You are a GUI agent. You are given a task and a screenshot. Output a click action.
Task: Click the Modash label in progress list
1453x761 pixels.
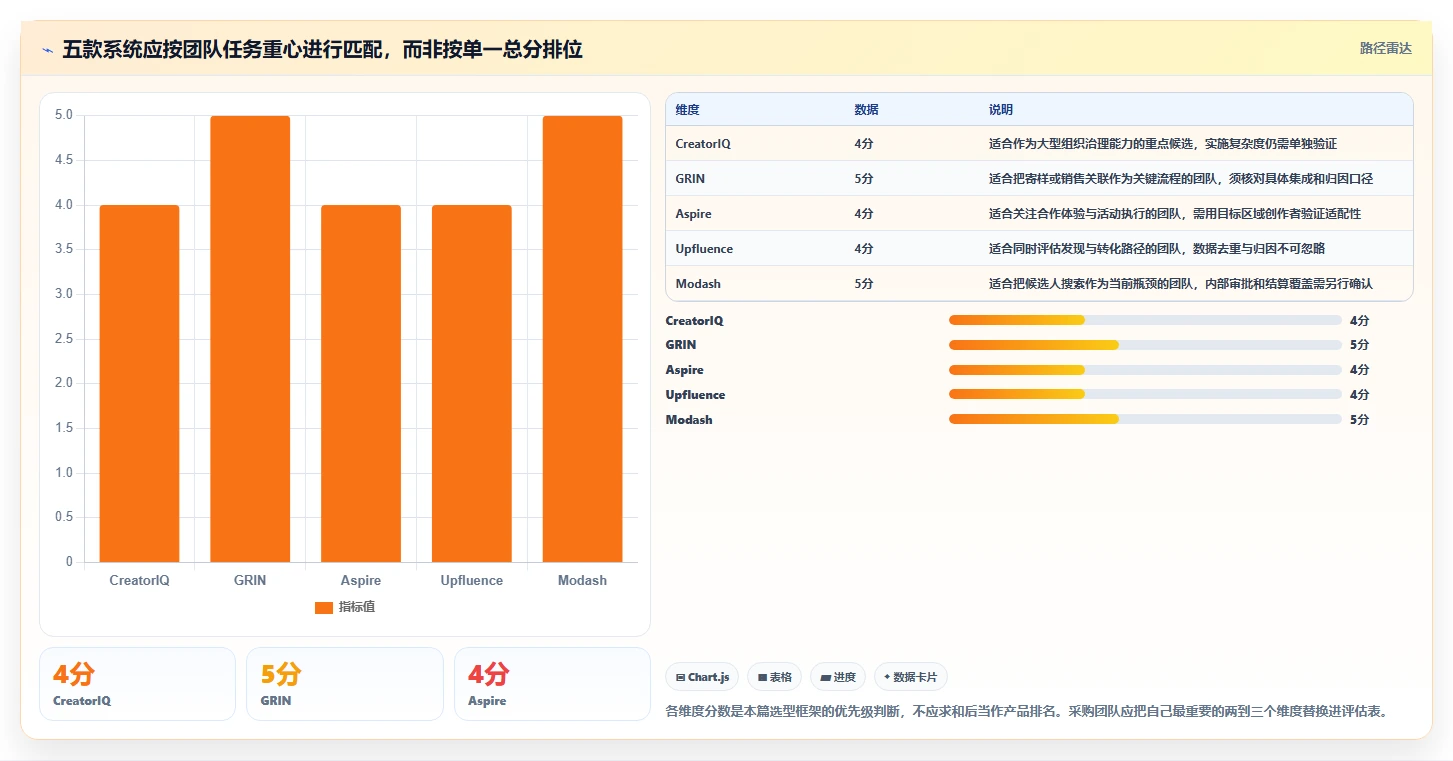pos(689,420)
